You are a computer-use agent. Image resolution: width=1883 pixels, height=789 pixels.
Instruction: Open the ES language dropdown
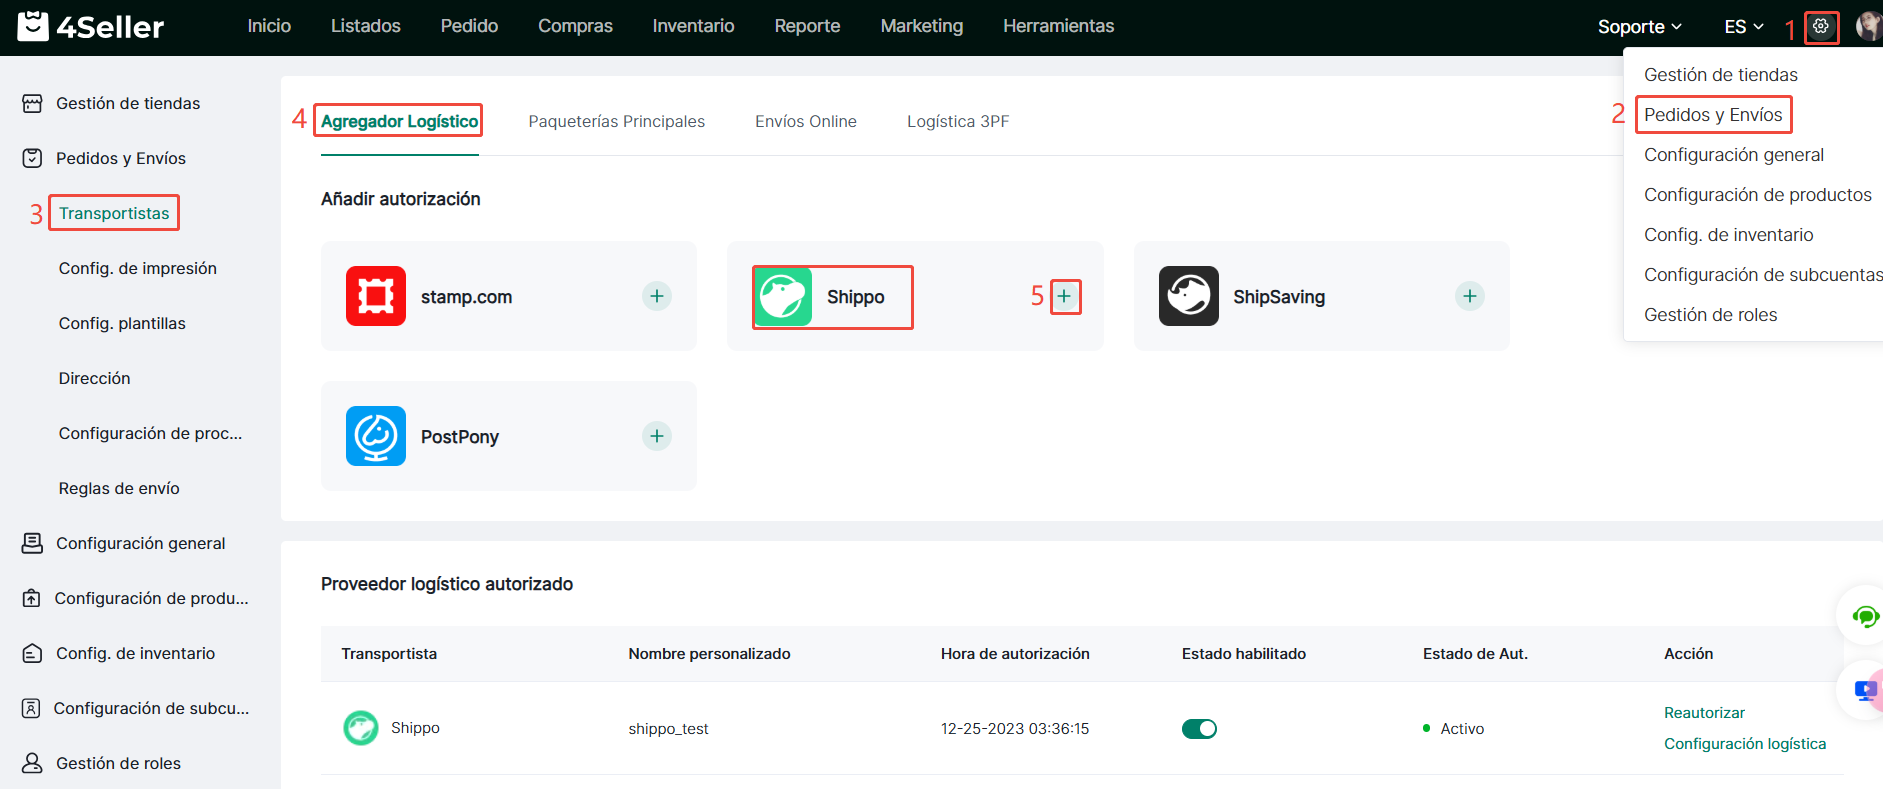tap(1743, 27)
